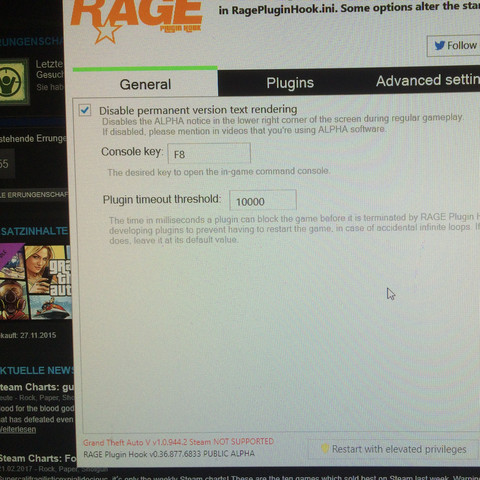Screen dimensions: 480x480
Task: Open the GTA V cover art thumbnail
Action: 35,282
